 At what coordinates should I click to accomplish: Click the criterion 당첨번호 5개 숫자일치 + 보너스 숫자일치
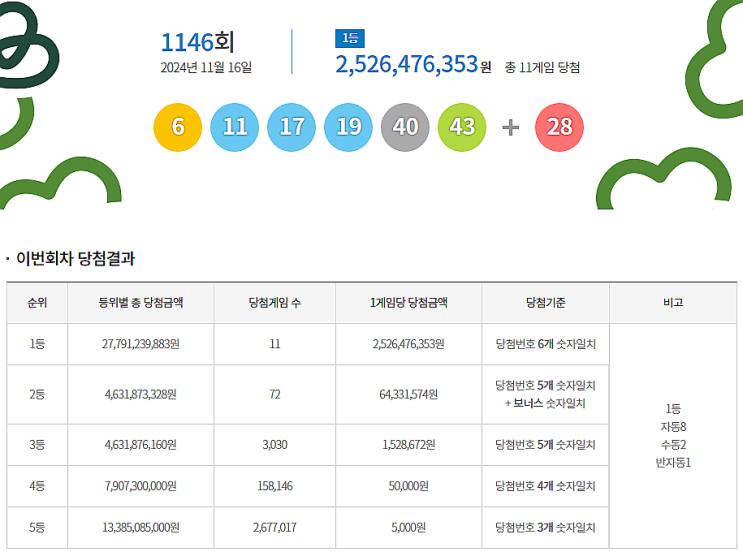(545, 394)
